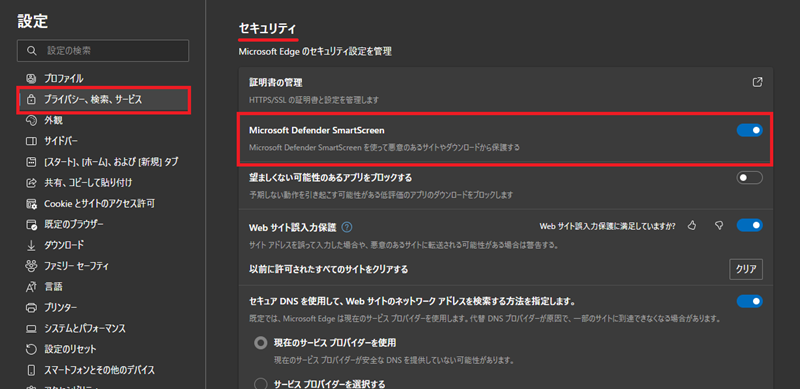This screenshot has width=800, height=389.
Task: Select 現在のサービス プロバイダーを使用 radio button
Action: coord(260,343)
